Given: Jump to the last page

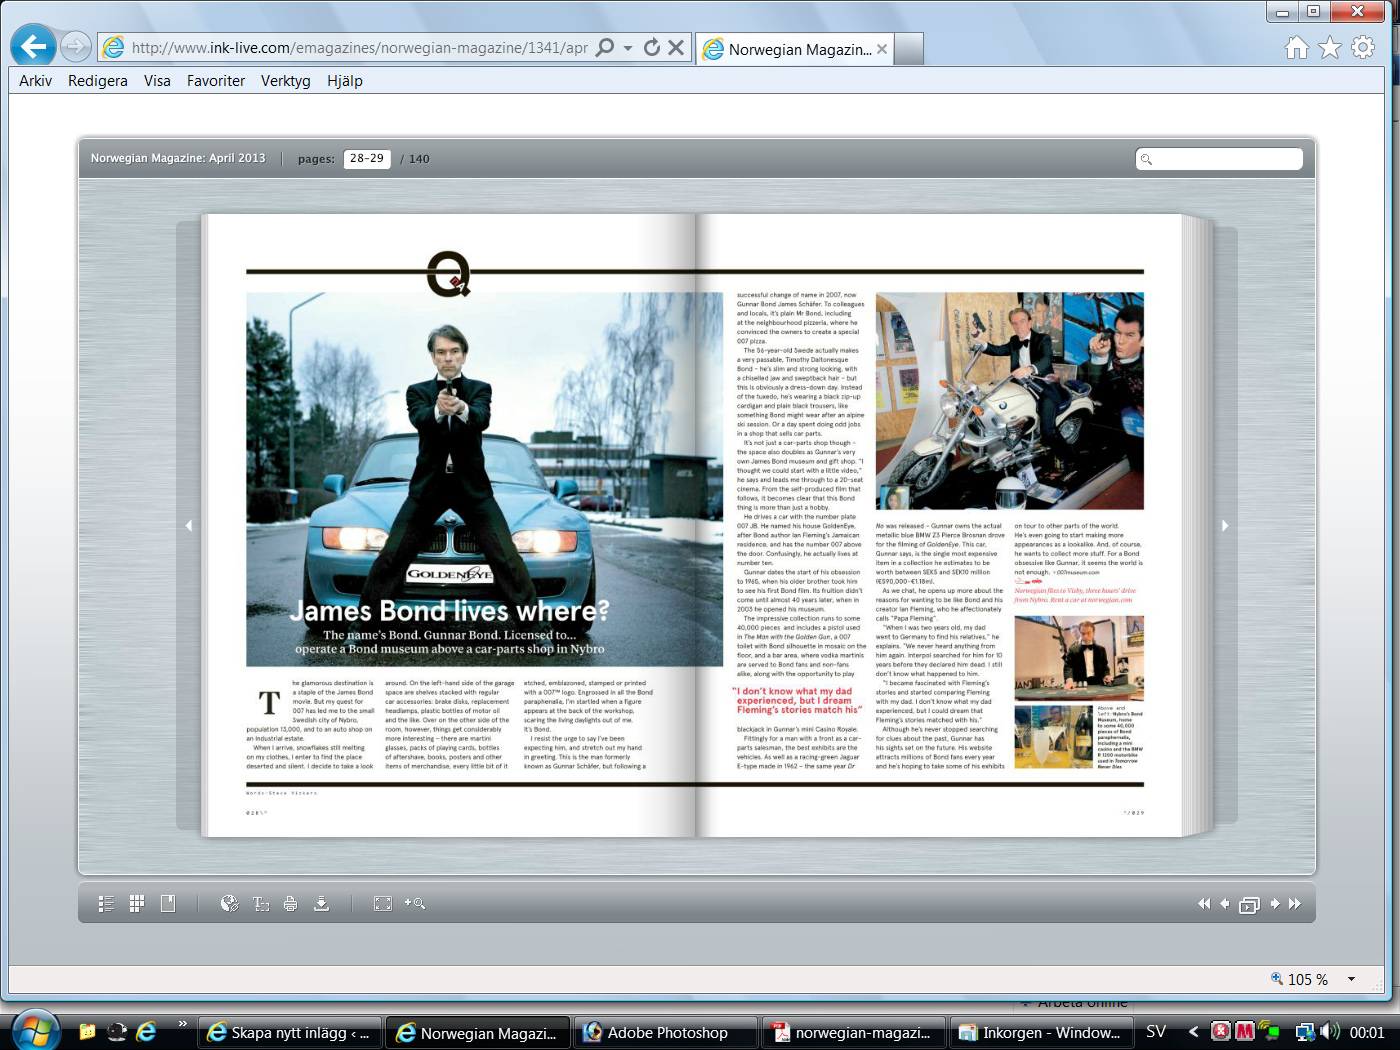Looking at the screenshot, I should pos(1295,904).
